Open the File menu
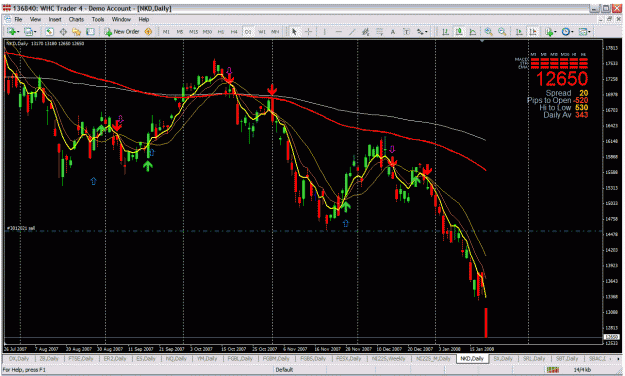This screenshot has width=625, height=376. [x=18, y=19]
